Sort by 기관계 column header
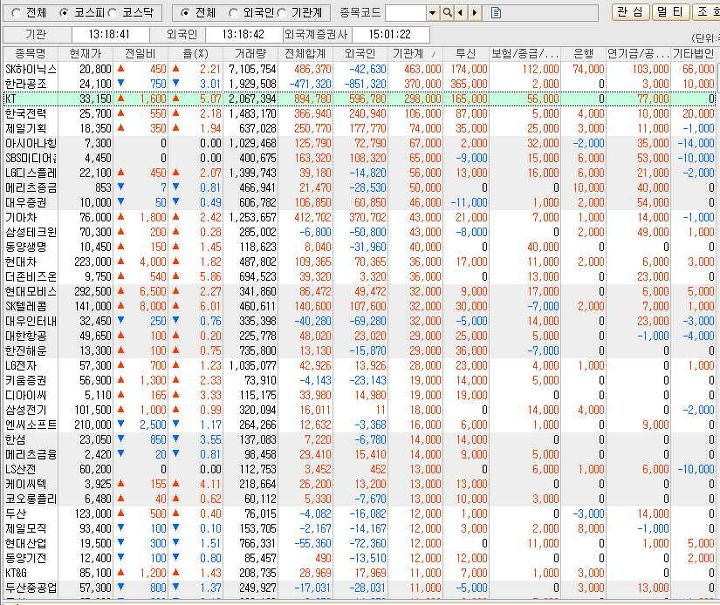 [x=415, y=54]
